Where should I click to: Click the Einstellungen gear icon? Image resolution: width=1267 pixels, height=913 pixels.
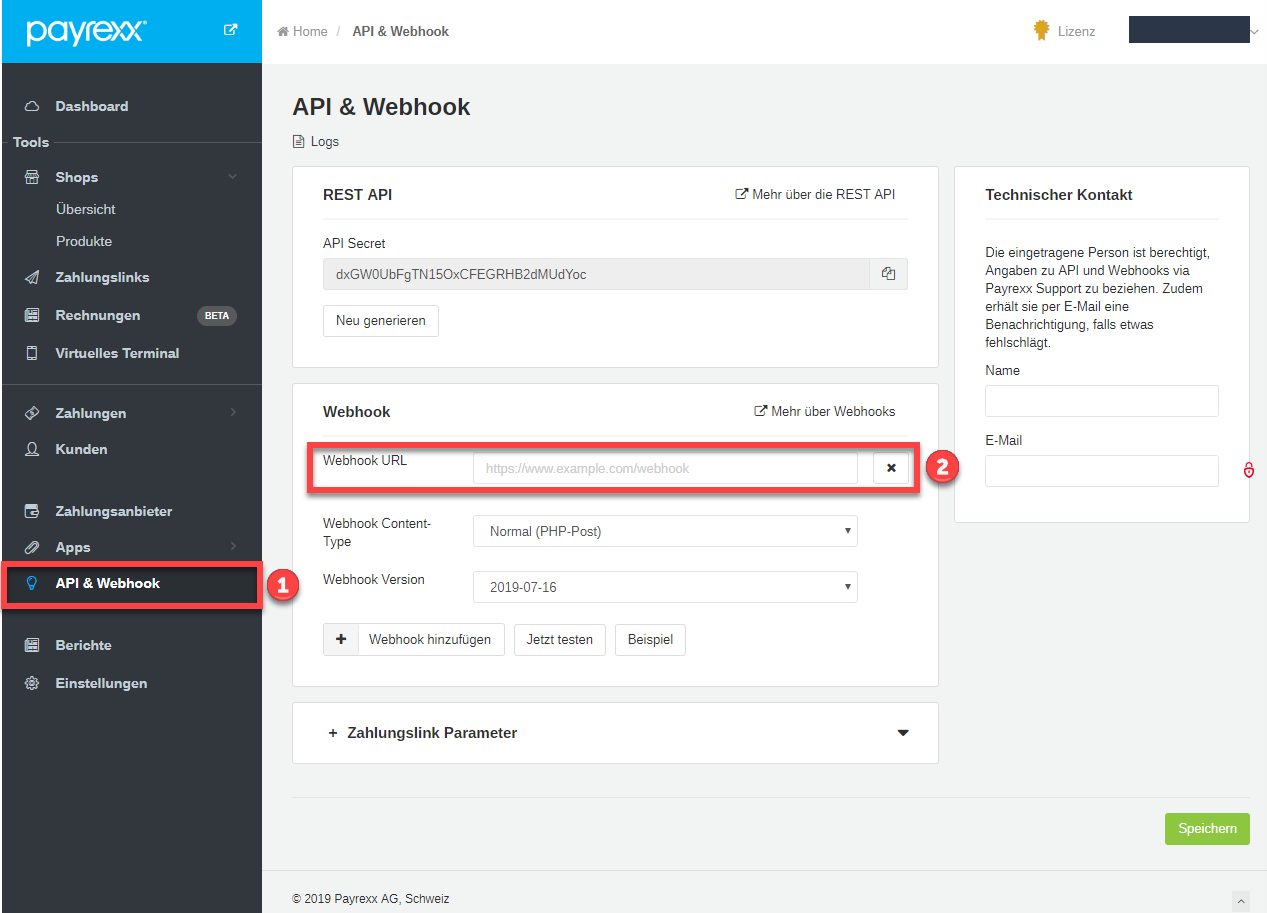click(x=32, y=683)
